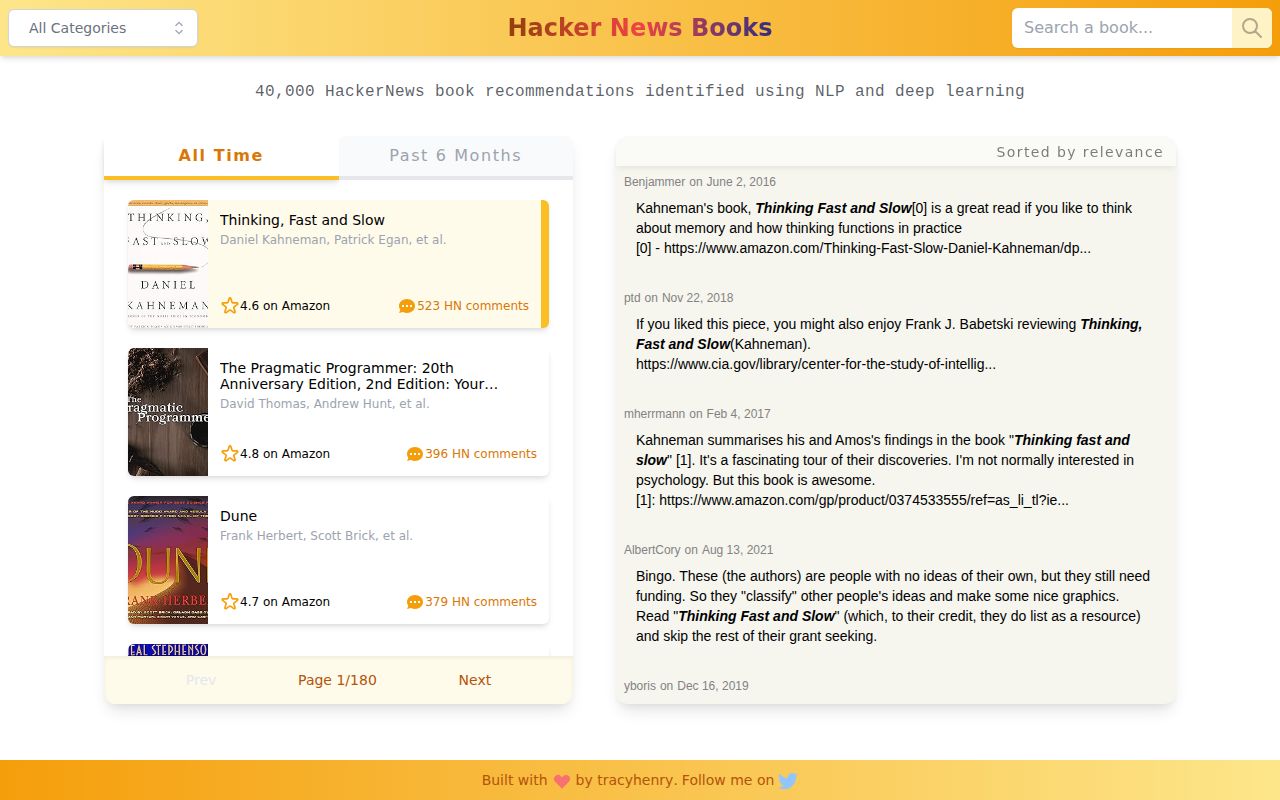Viewport: 1280px width, 800px height.
Task: Click the comment bubble beside 396 HN comments
Action: tap(413, 454)
